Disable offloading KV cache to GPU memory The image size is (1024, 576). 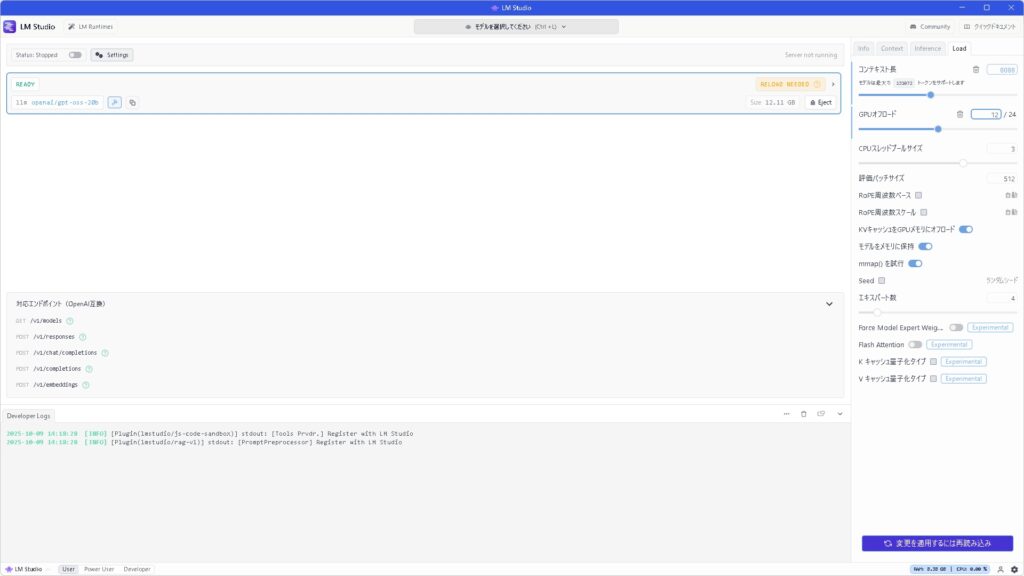(965, 229)
